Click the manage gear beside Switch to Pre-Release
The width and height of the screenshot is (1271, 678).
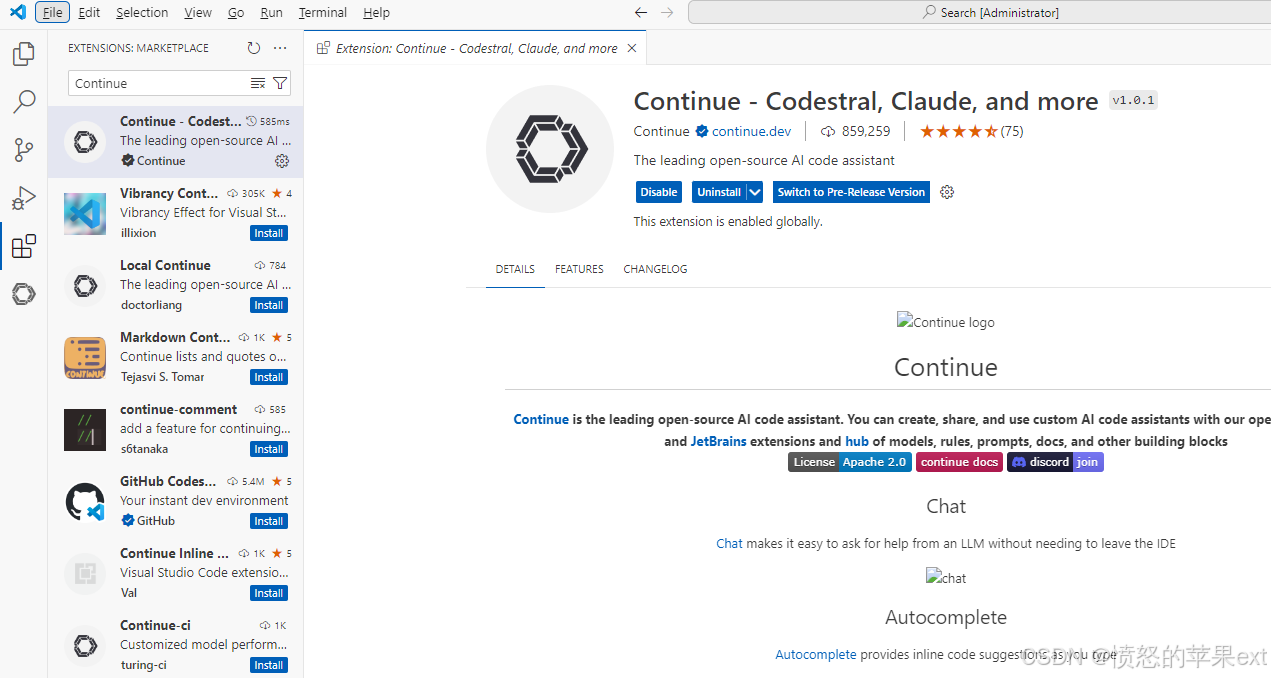click(x=947, y=192)
